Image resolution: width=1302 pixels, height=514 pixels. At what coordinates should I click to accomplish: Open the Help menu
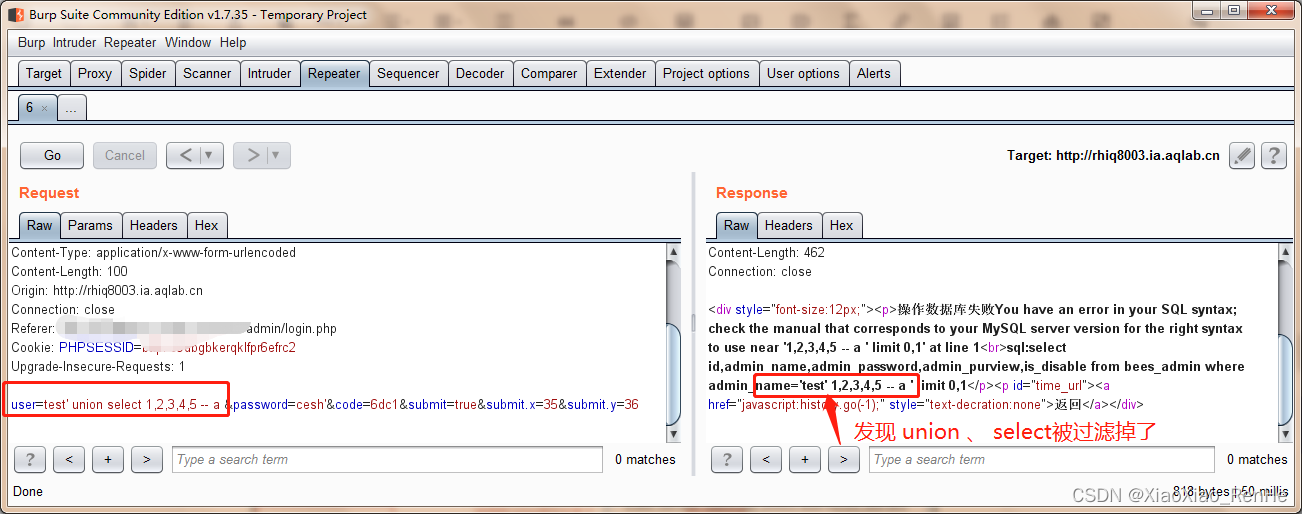click(x=233, y=42)
